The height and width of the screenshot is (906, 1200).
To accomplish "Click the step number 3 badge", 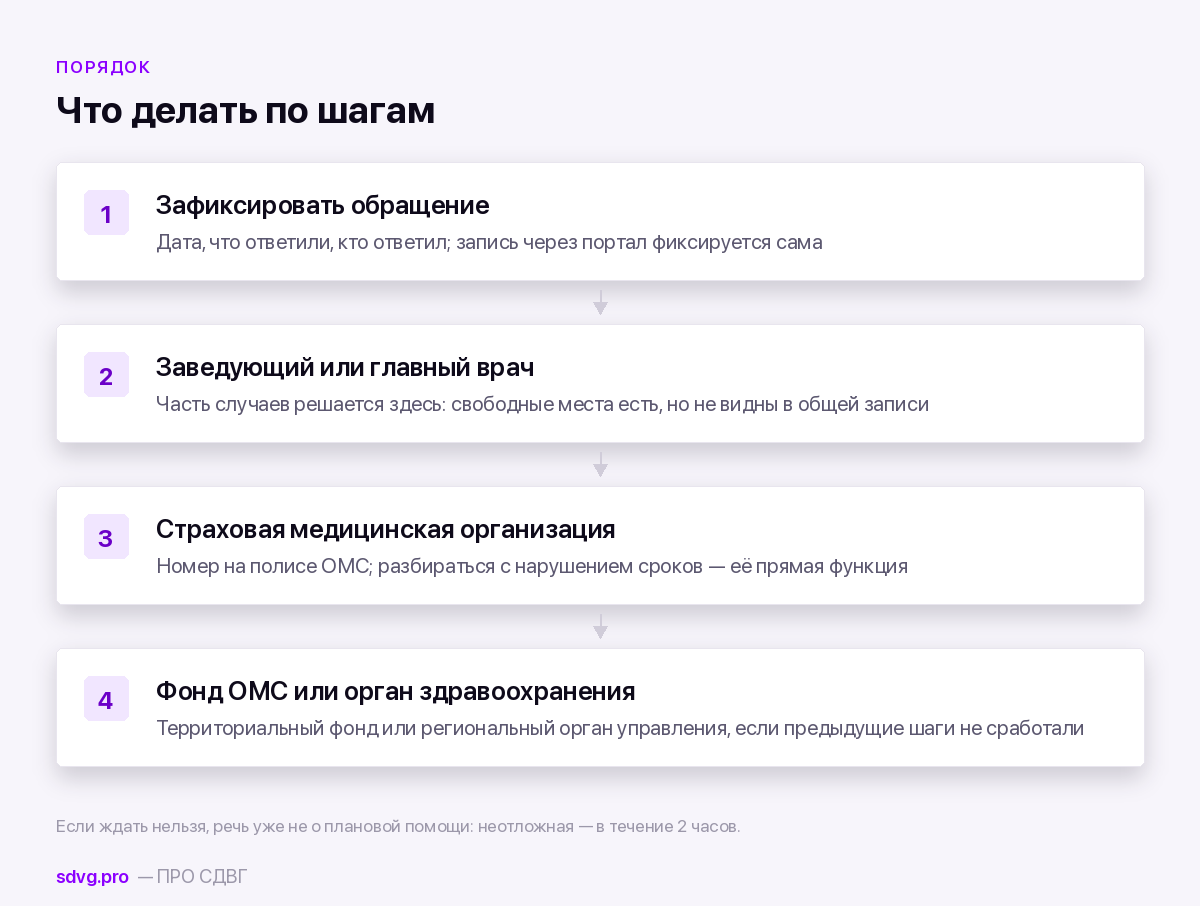I will [x=106, y=537].
